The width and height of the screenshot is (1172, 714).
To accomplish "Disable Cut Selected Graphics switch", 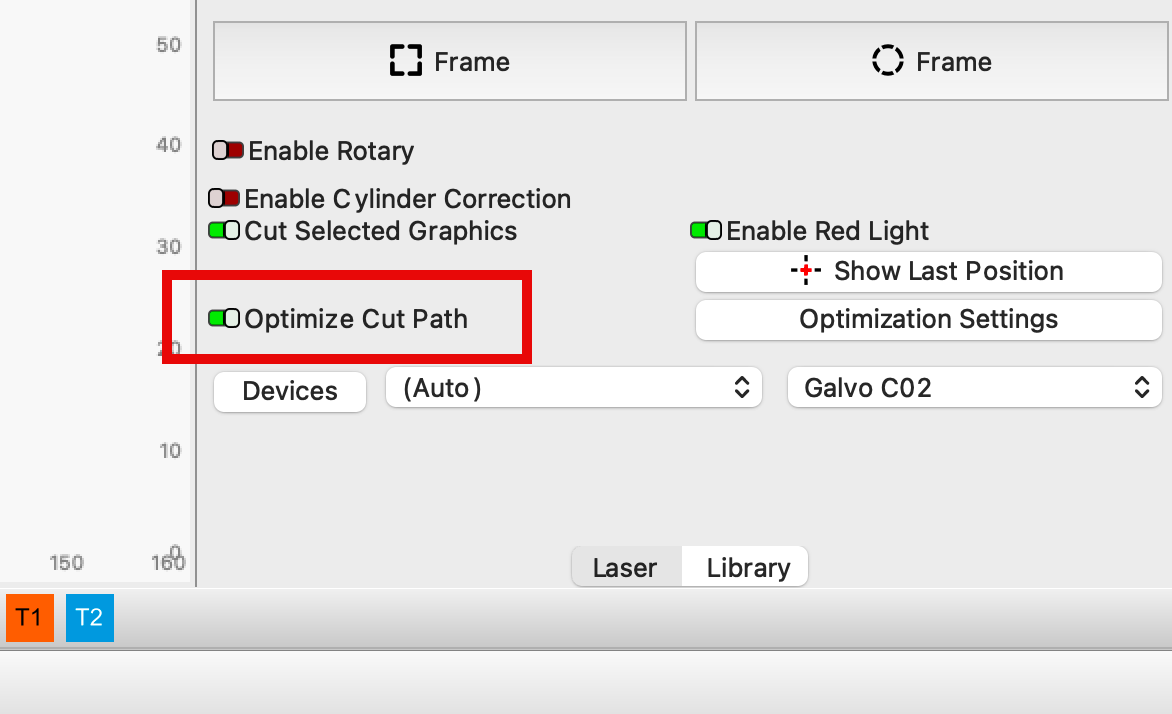I will [224, 231].
